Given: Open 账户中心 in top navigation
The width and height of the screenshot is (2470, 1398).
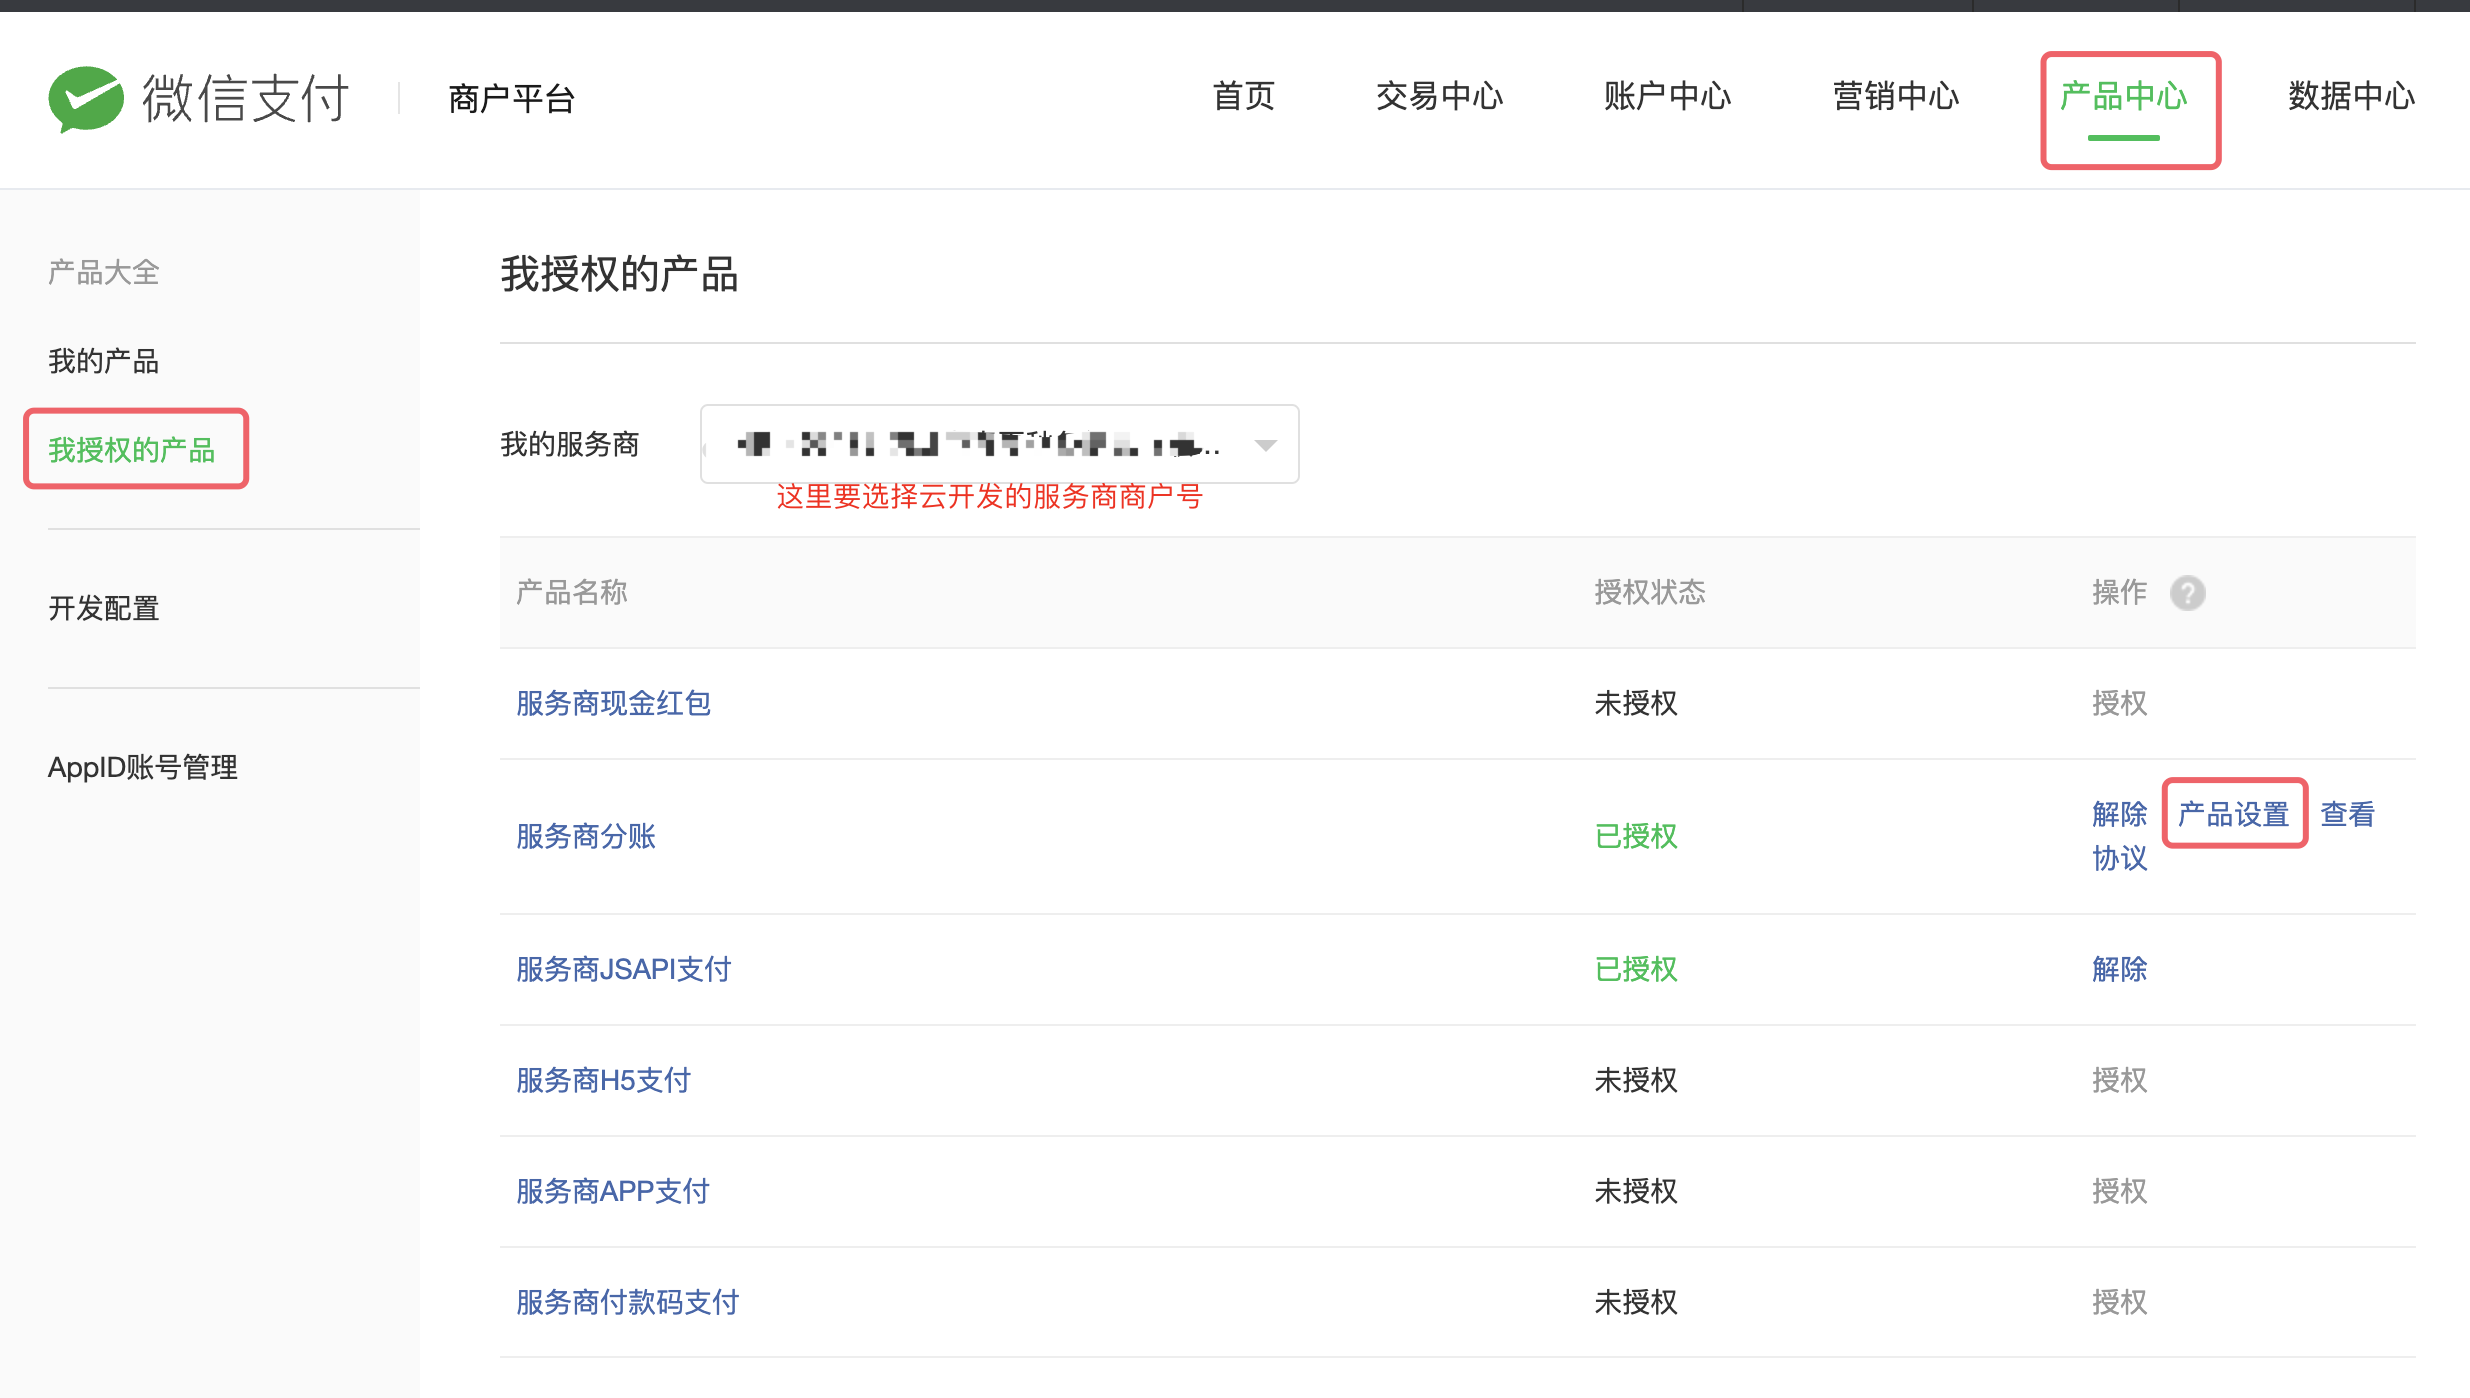Looking at the screenshot, I should click(1667, 97).
